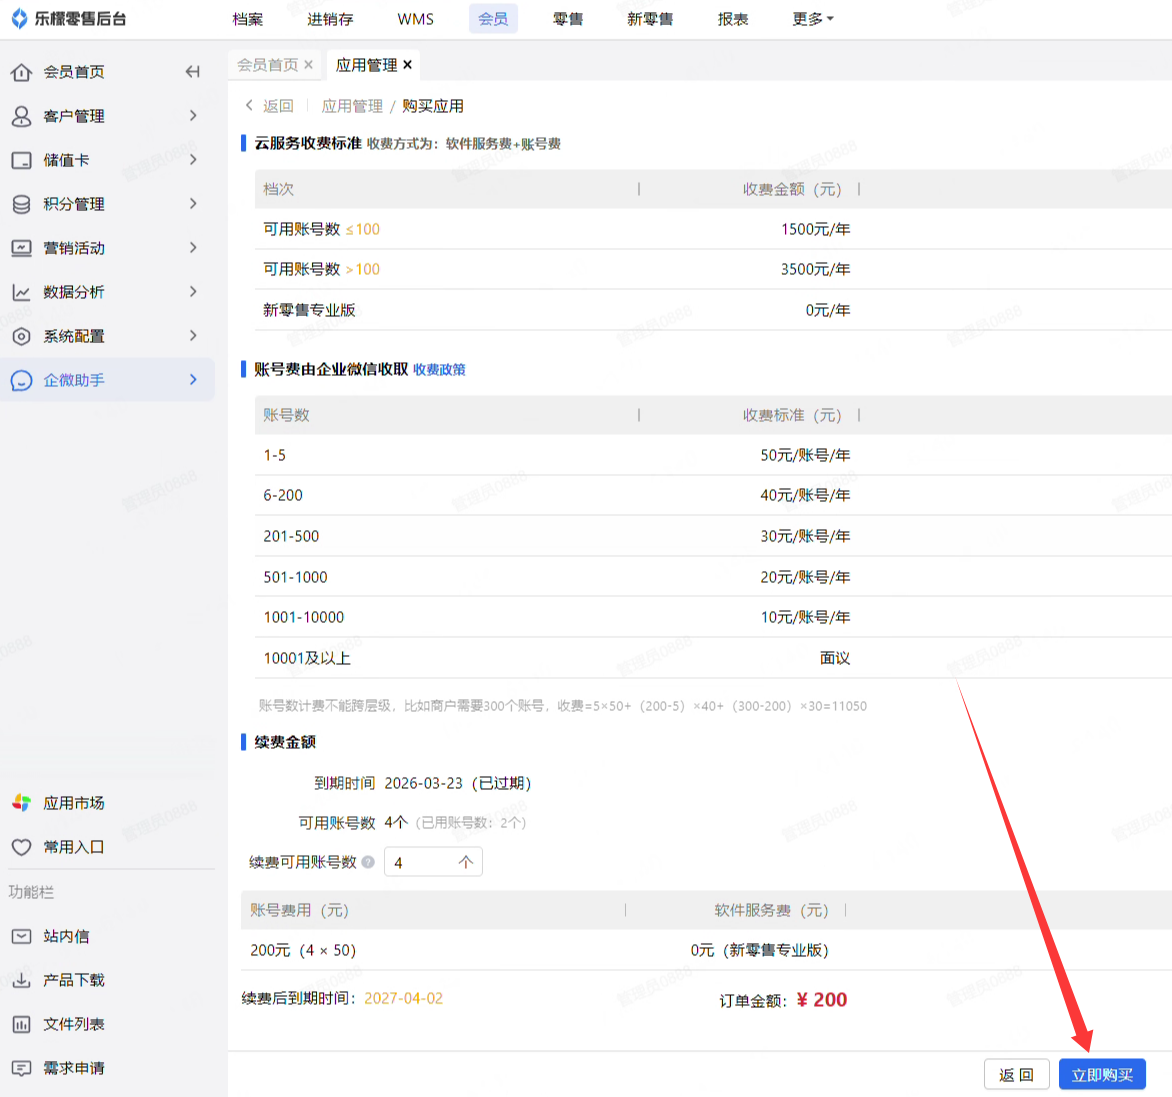The image size is (1172, 1097).
Task: Click the 需求申请 icon
Action: [x=22, y=1069]
